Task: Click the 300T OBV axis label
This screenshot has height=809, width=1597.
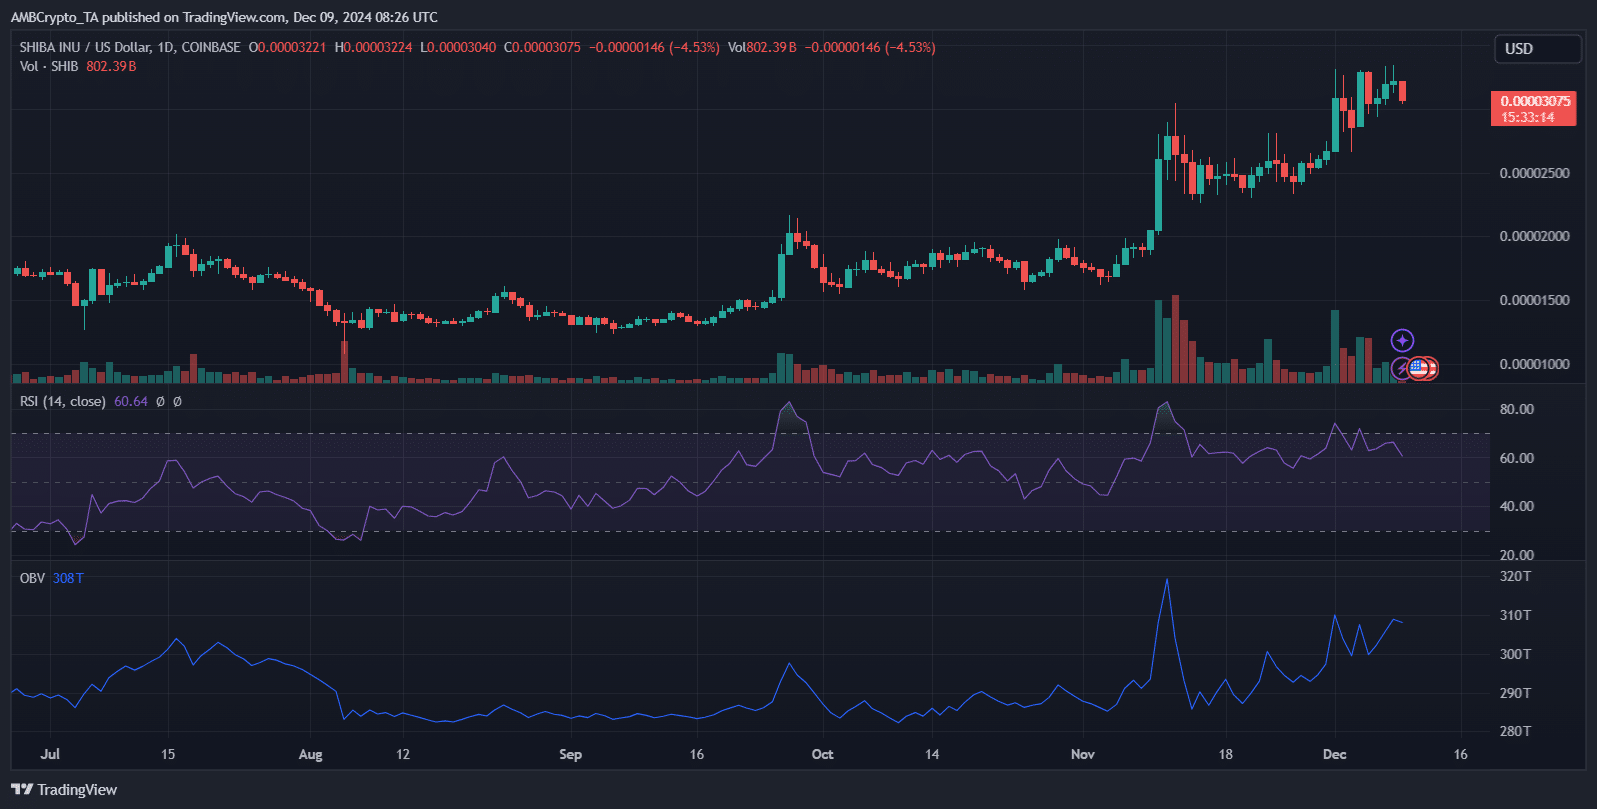Action: [x=1516, y=654]
